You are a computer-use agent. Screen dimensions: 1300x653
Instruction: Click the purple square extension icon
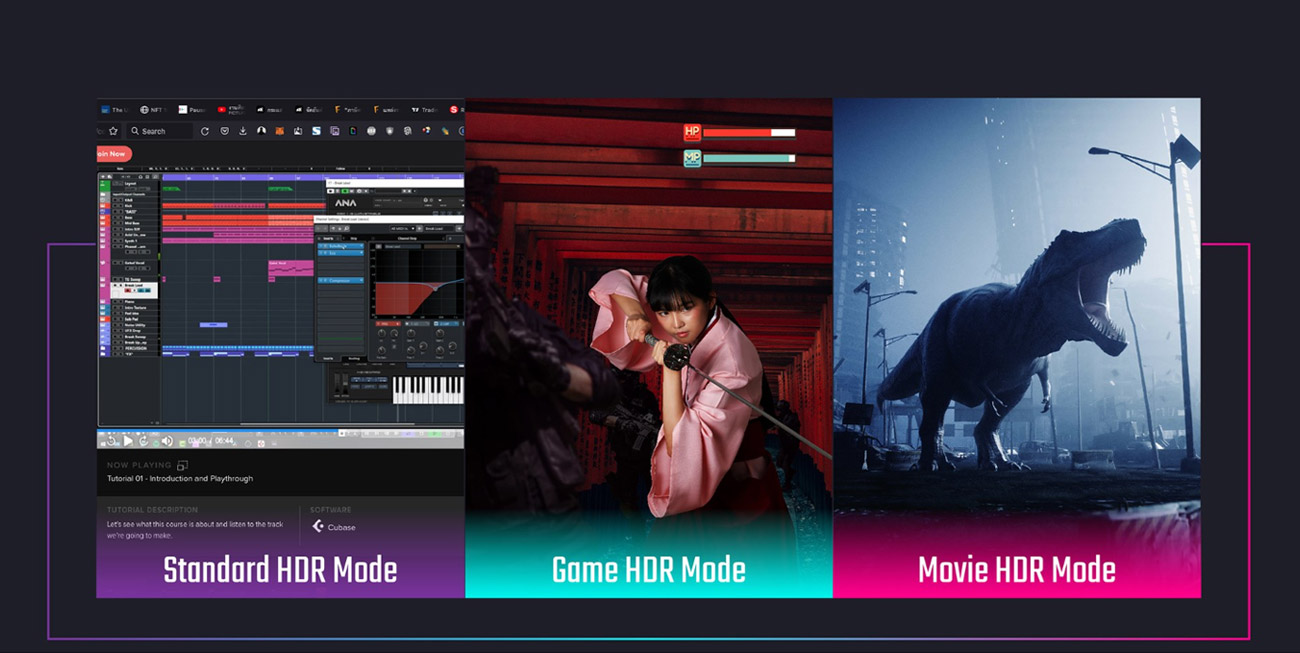(334, 131)
